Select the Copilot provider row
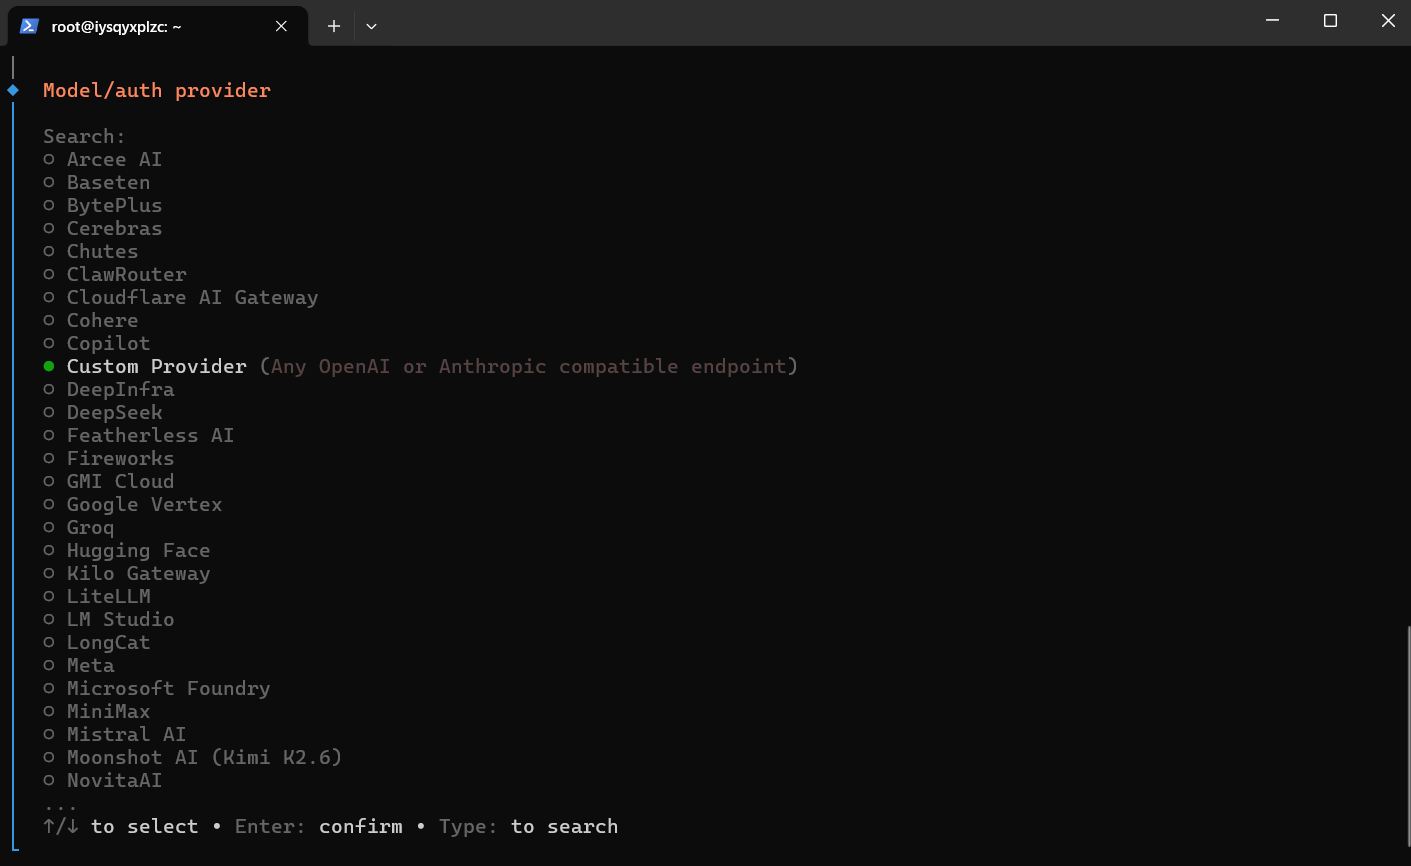Image resolution: width=1411 pixels, height=866 pixels. [97, 343]
